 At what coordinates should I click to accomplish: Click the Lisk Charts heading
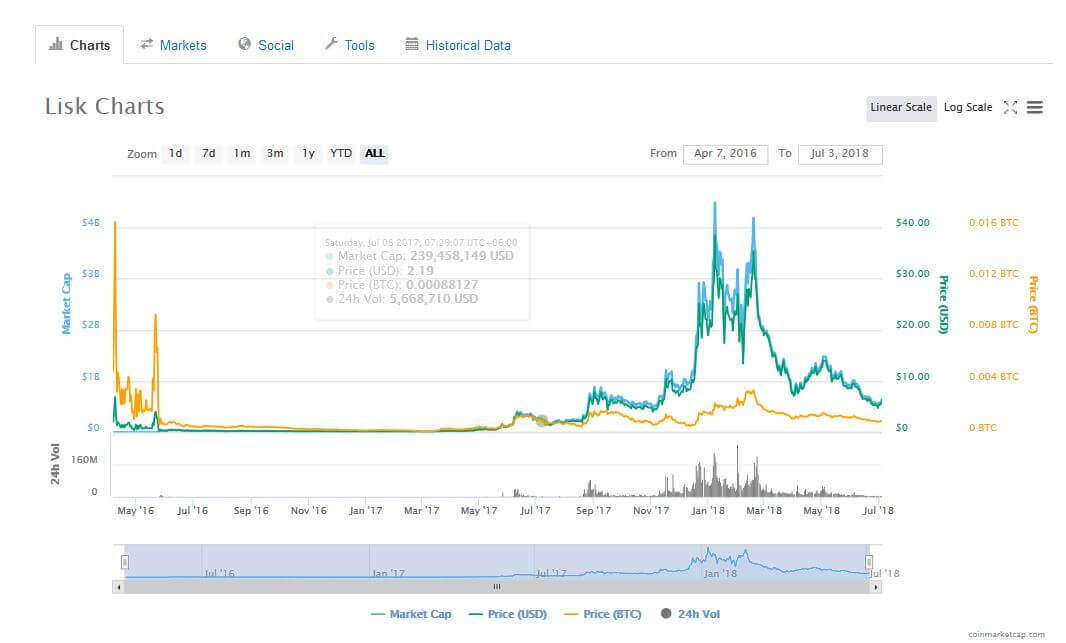coord(105,106)
